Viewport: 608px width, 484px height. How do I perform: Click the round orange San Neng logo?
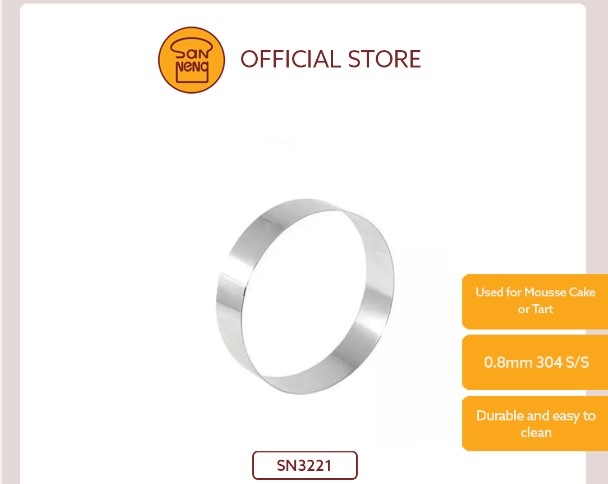[191, 60]
